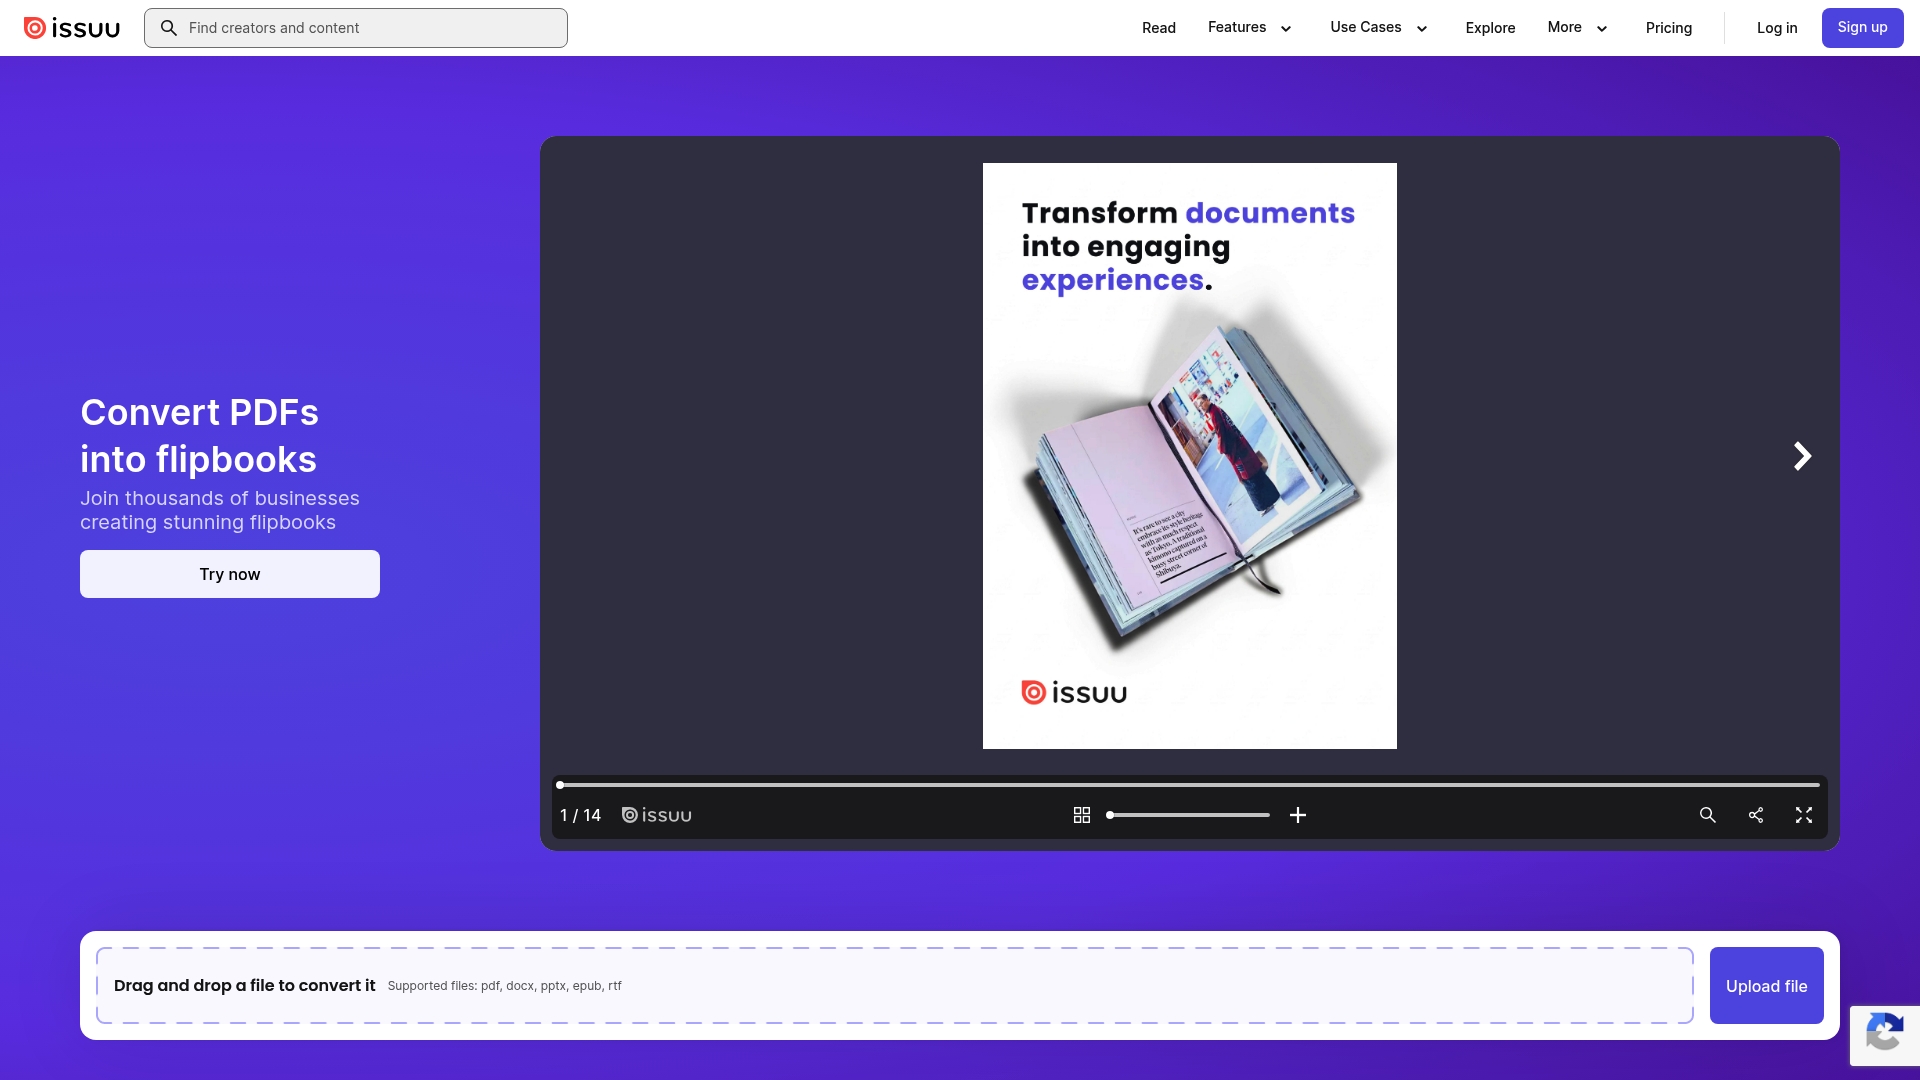The height and width of the screenshot is (1080, 1920).
Task: Click the Issuu logo in the top-left header
Action: tap(71, 27)
